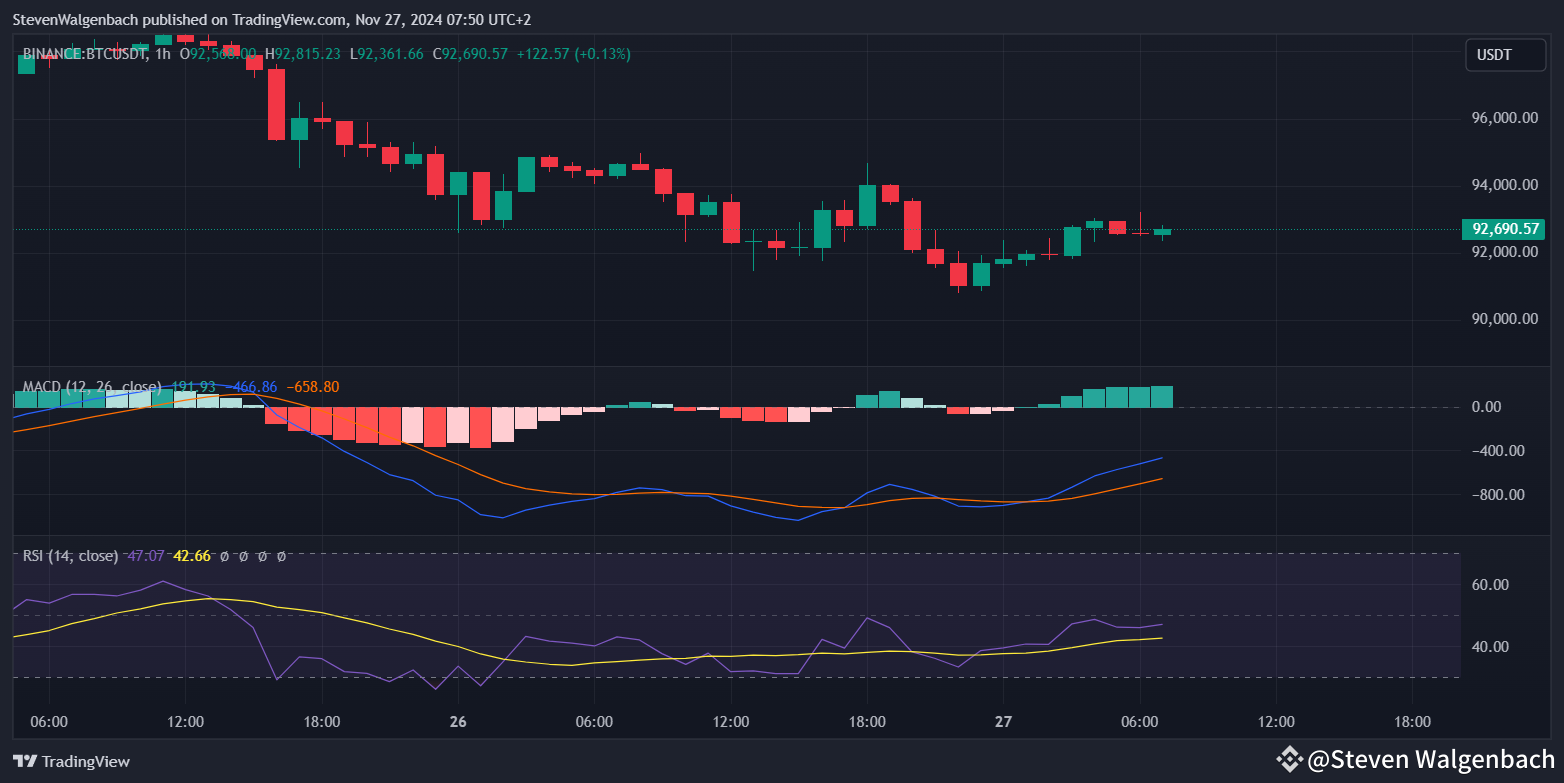Click the first ø symbol after RSI values
Viewport: 1564px width, 783px height.
click(x=224, y=555)
